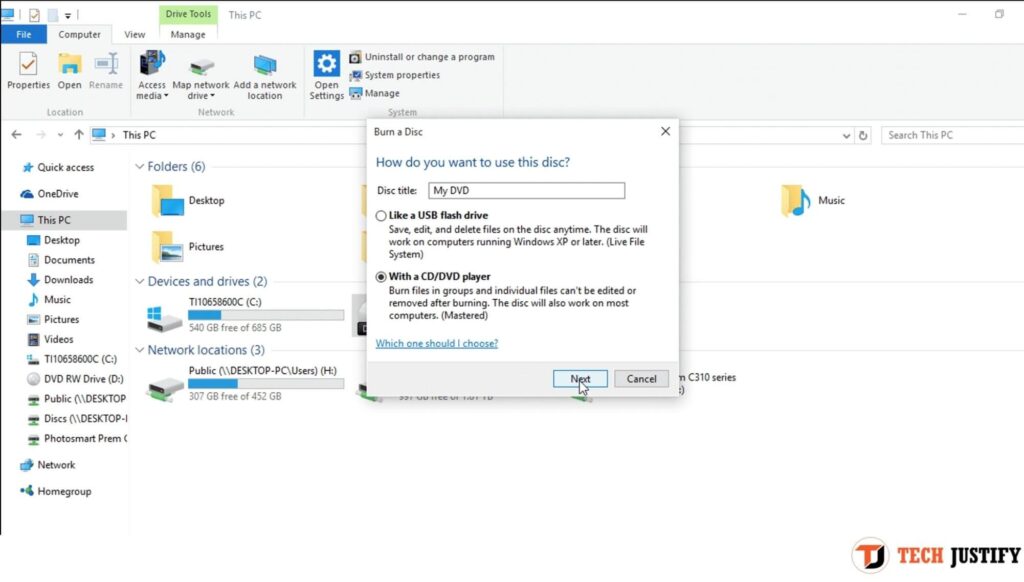Collapse the Devices and drives group

tap(139, 282)
